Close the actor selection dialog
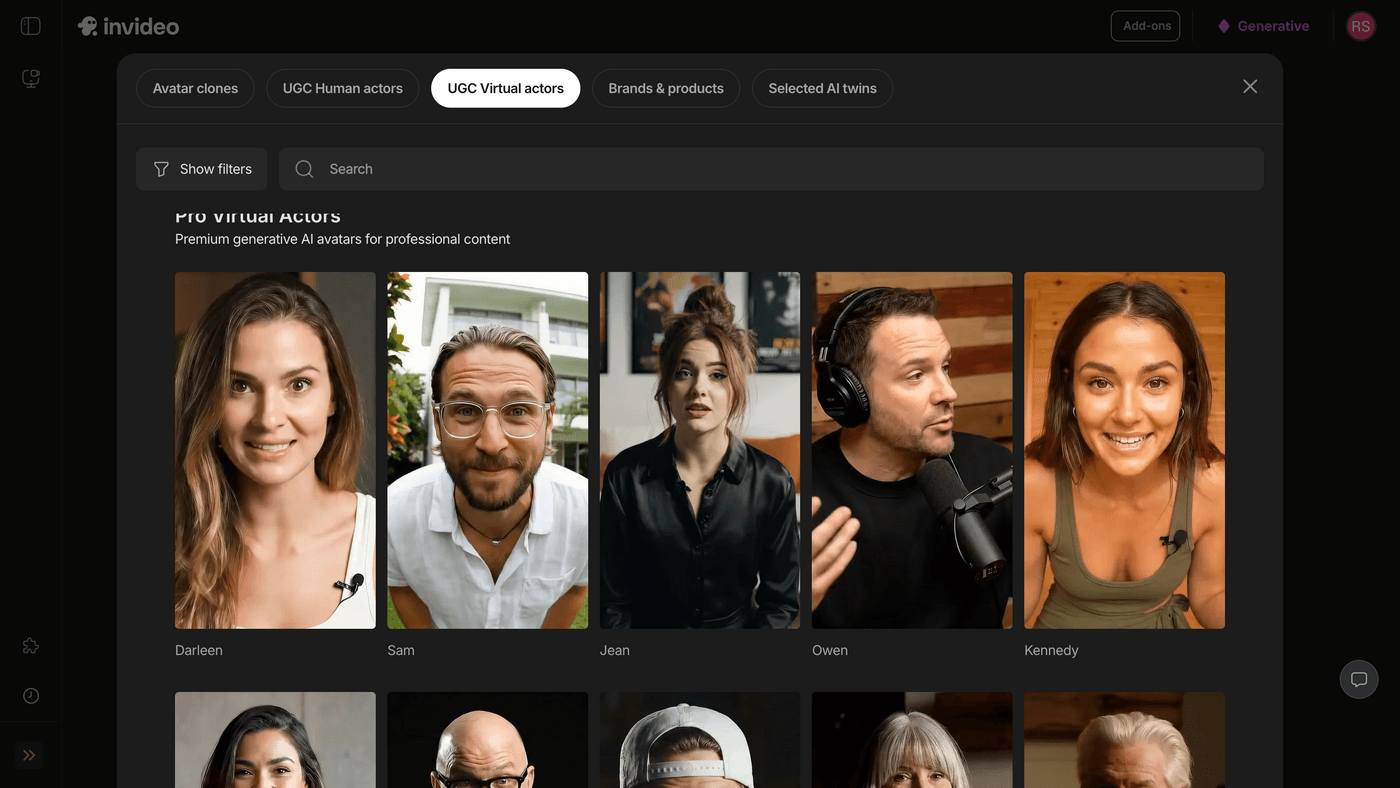Screen dimensions: 1400x788 coord(1250,87)
